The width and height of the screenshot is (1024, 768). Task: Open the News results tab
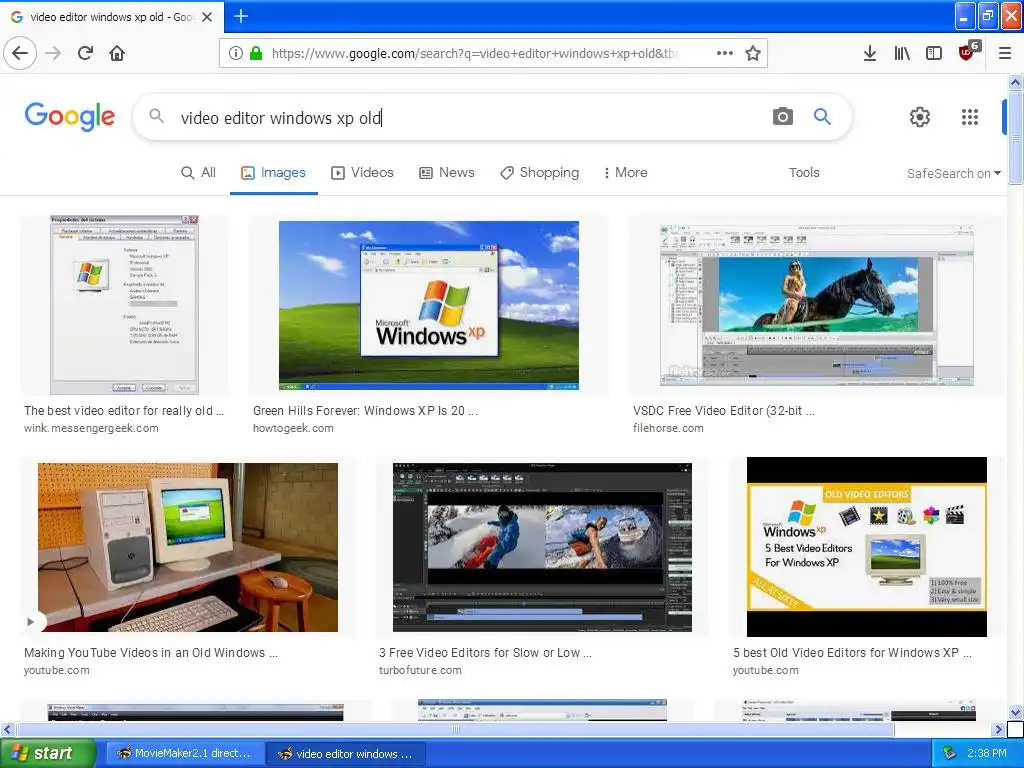tap(447, 172)
